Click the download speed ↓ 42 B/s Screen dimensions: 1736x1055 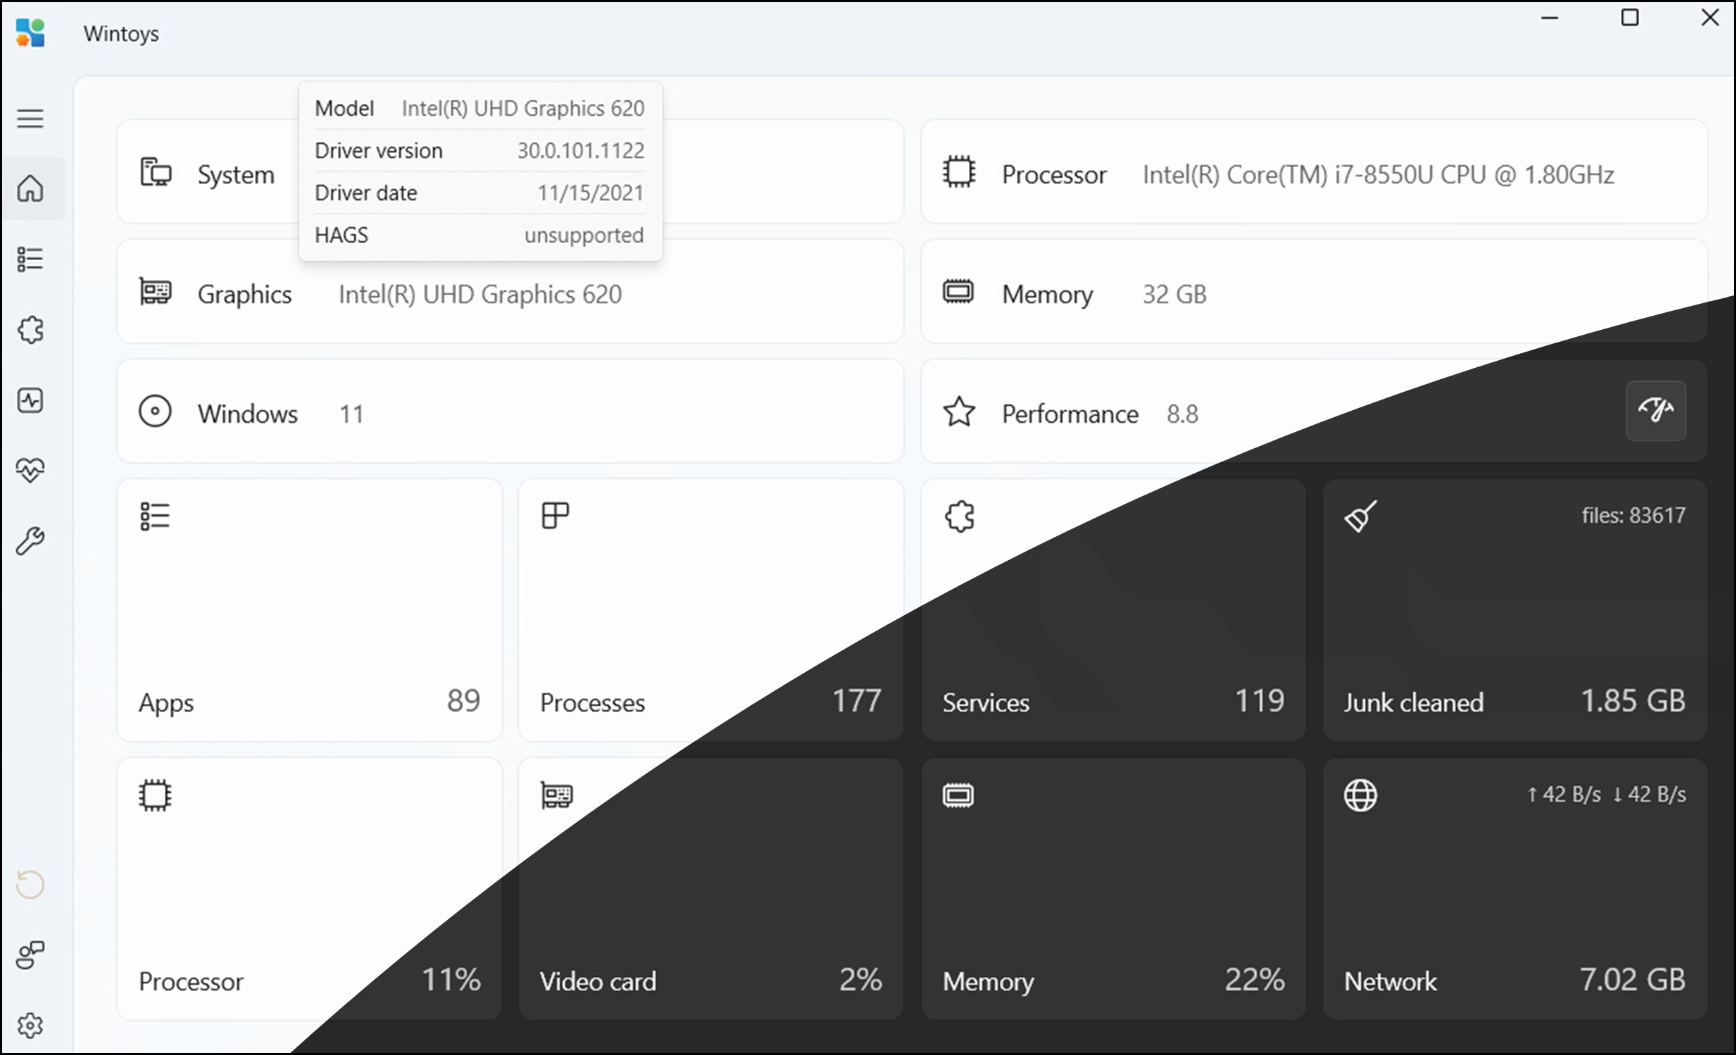[1649, 794]
